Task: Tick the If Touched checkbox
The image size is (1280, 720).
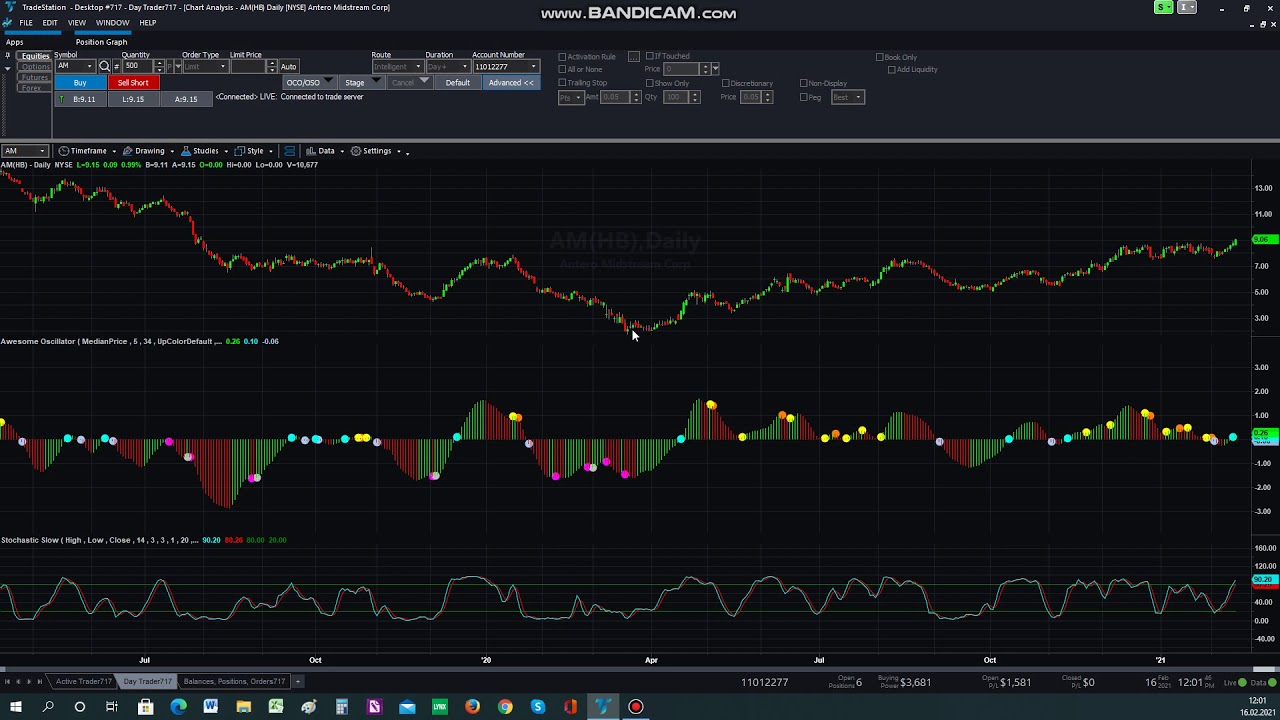Action: pyautogui.click(x=650, y=57)
